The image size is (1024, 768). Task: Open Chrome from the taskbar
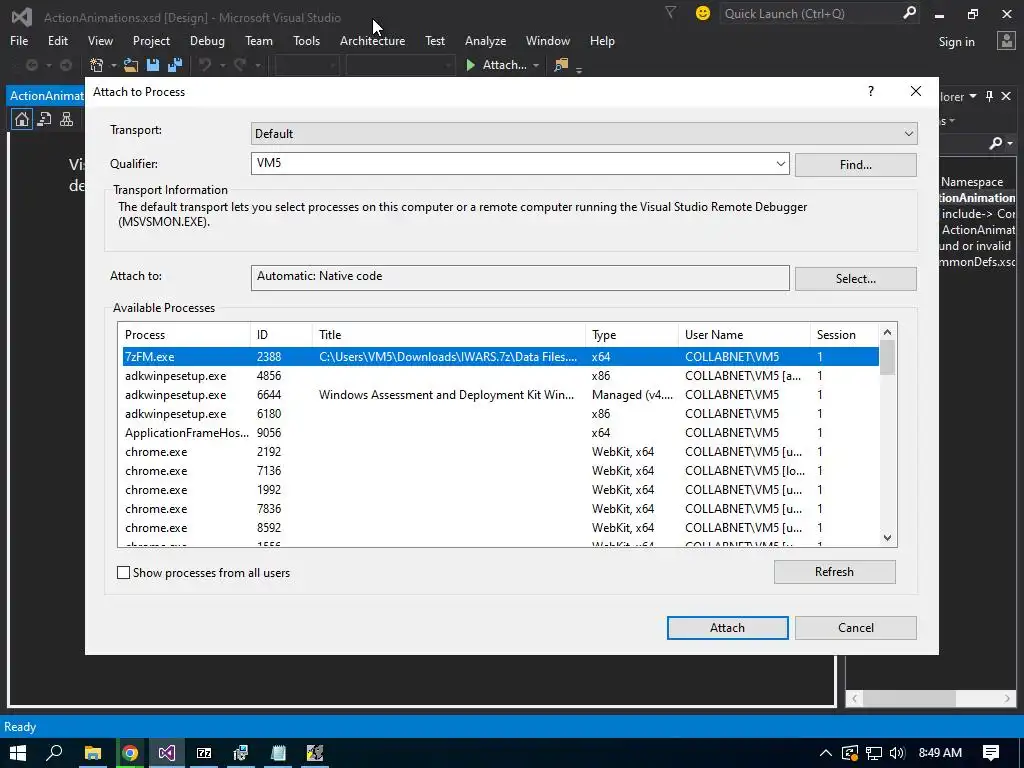click(130, 753)
